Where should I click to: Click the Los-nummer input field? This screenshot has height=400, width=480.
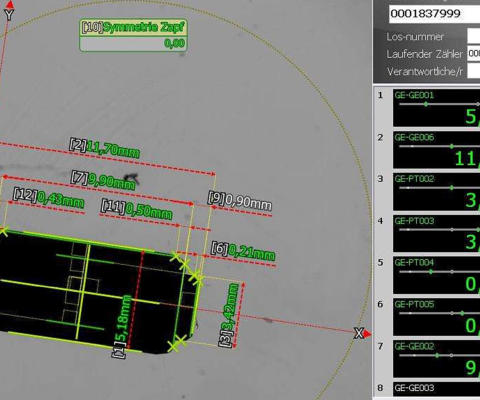tap(474, 36)
